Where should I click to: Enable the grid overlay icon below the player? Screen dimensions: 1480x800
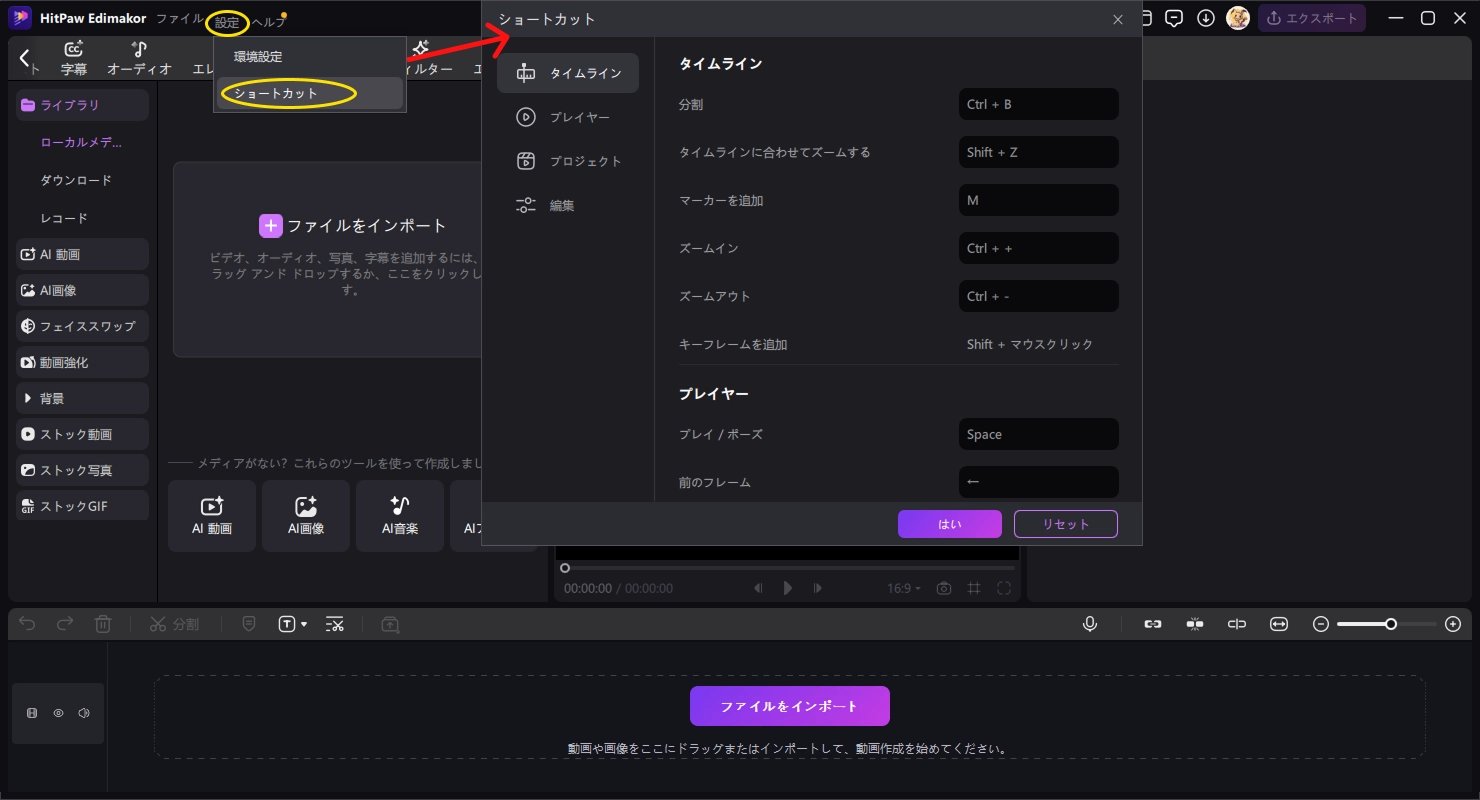(x=973, y=588)
